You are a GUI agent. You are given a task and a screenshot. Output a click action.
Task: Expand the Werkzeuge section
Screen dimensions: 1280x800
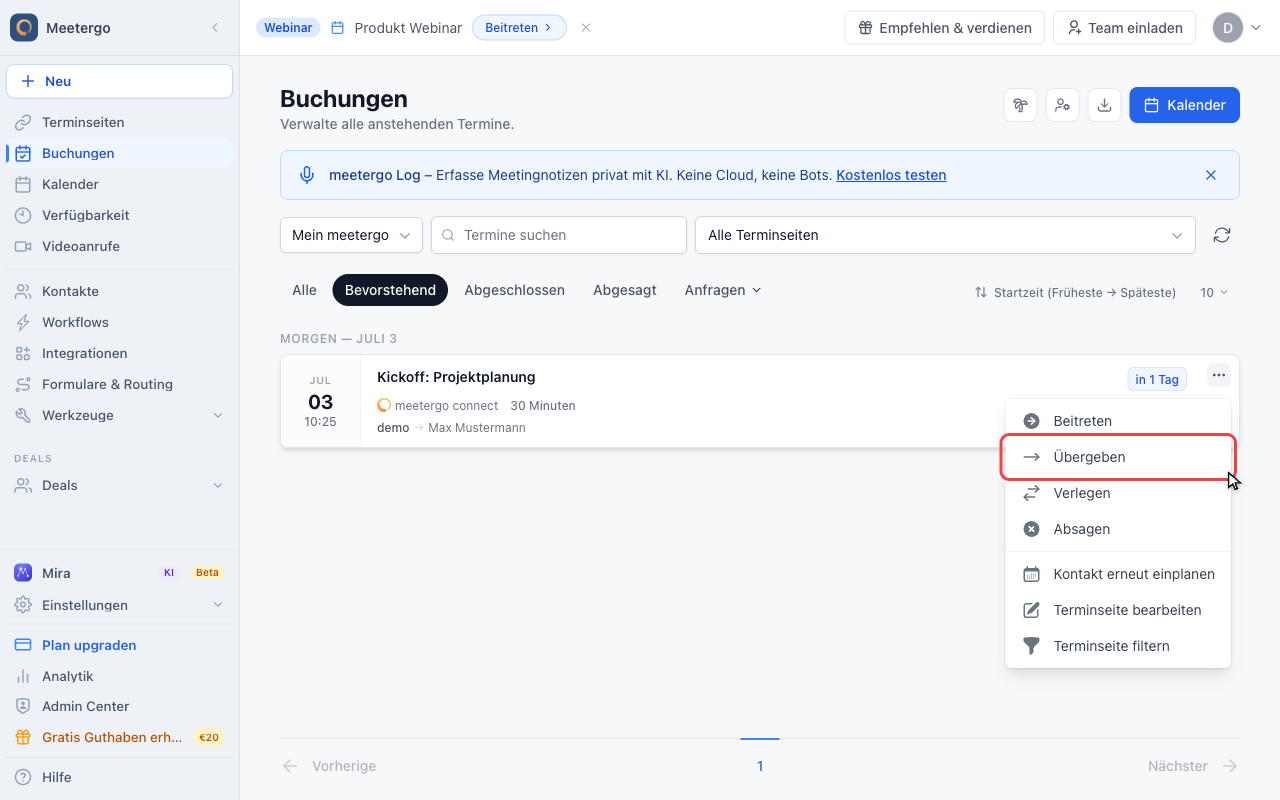coord(119,415)
